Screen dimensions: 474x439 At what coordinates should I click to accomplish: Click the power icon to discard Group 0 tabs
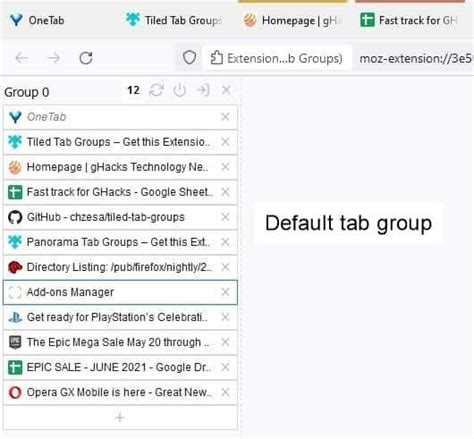179,90
